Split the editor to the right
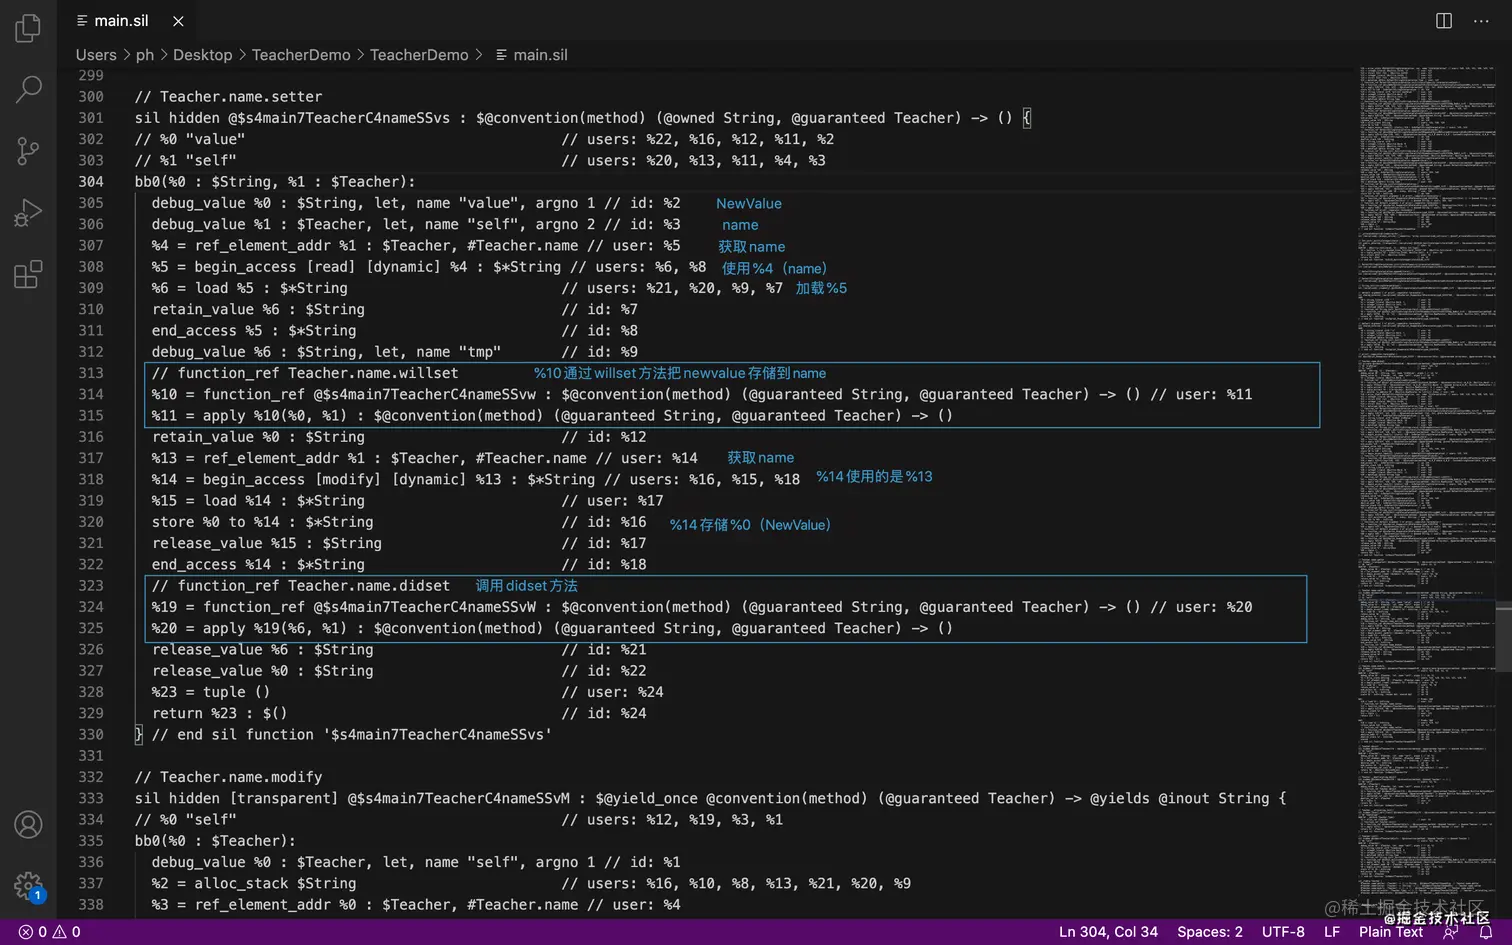Image resolution: width=1512 pixels, height=945 pixels. [x=1444, y=21]
